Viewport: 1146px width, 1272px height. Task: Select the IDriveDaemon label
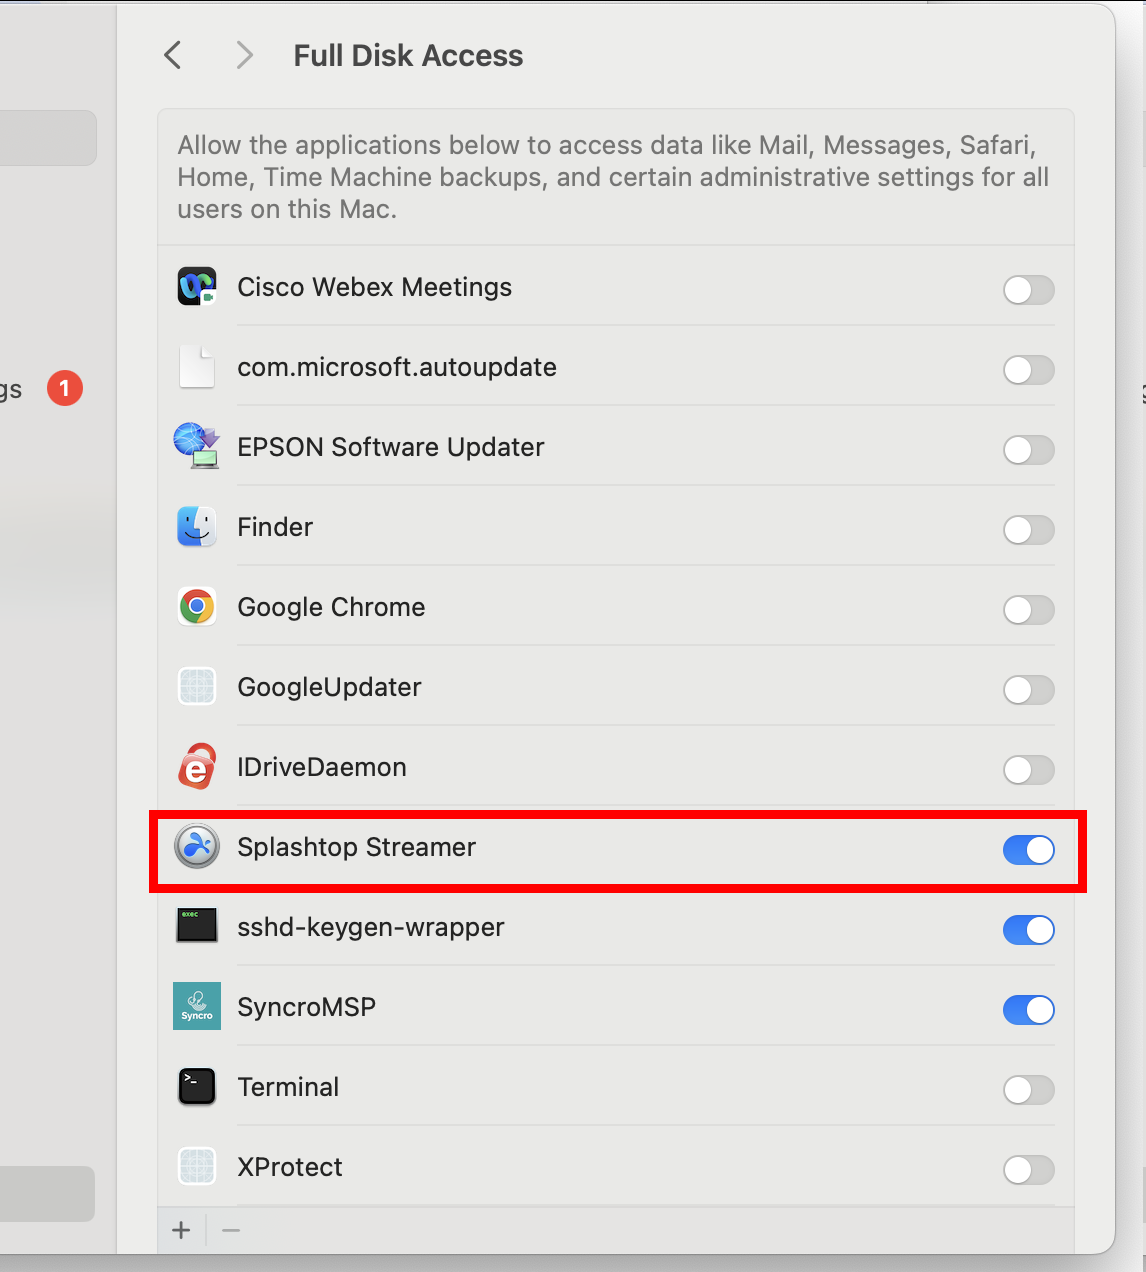(322, 767)
